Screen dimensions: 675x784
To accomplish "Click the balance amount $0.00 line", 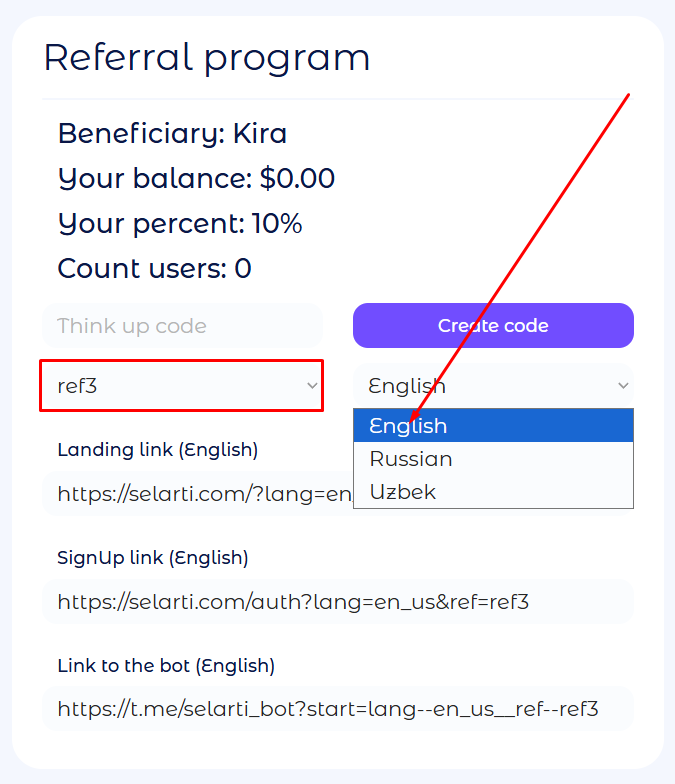I will (197, 179).
